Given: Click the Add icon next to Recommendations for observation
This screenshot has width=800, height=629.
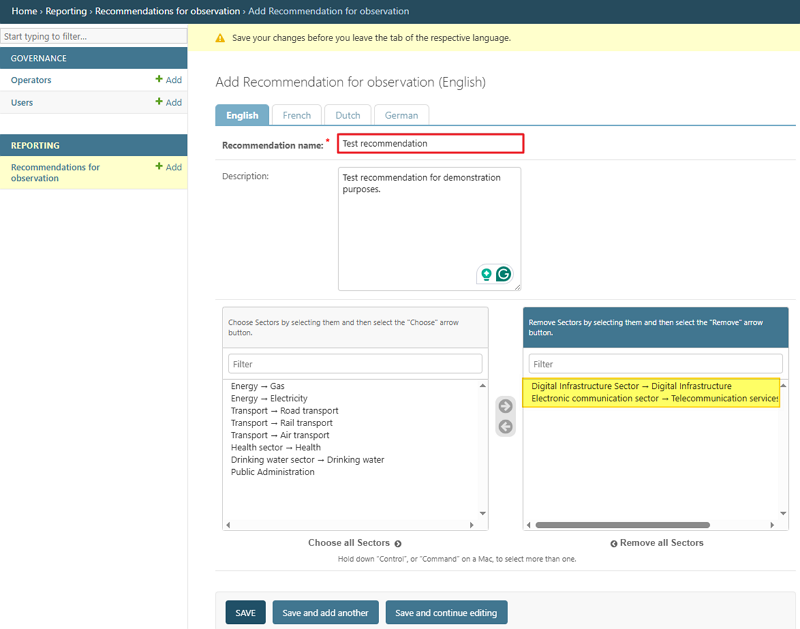Looking at the screenshot, I should tap(168, 167).
